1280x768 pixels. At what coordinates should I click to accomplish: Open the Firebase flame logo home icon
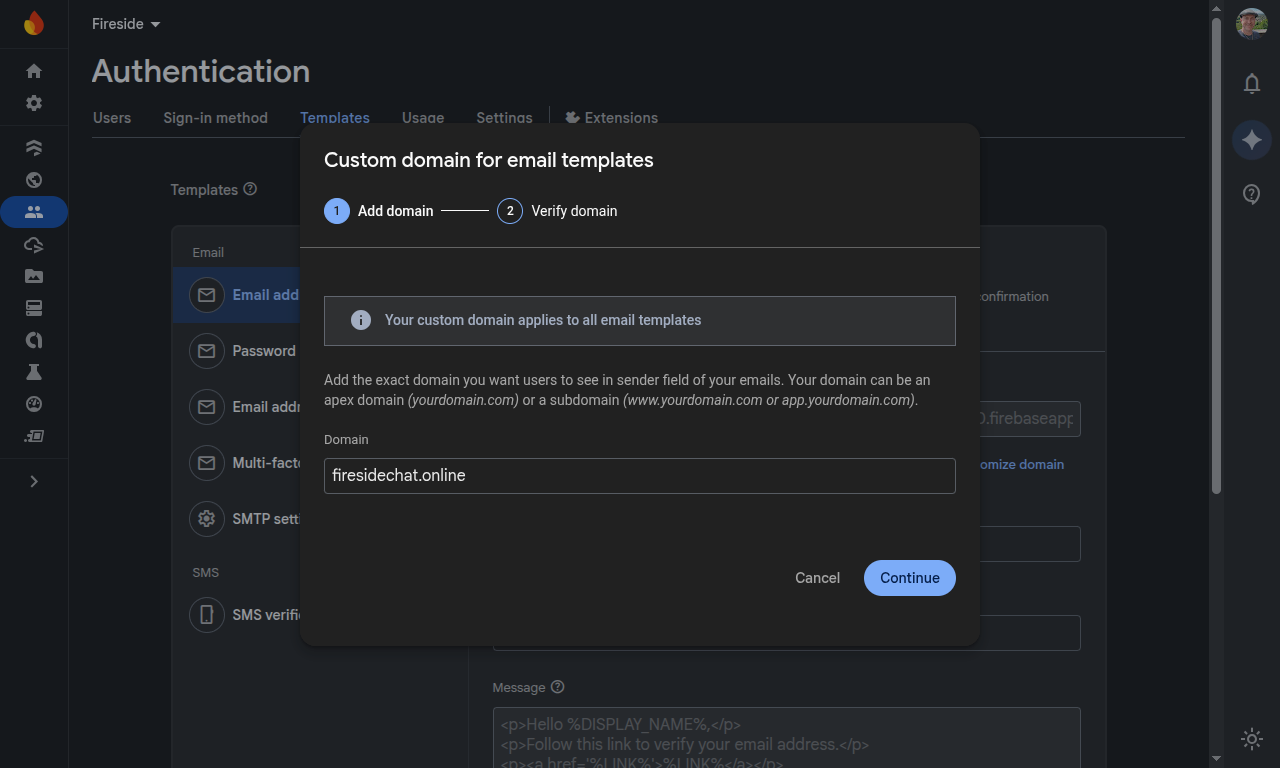(33, 23)
